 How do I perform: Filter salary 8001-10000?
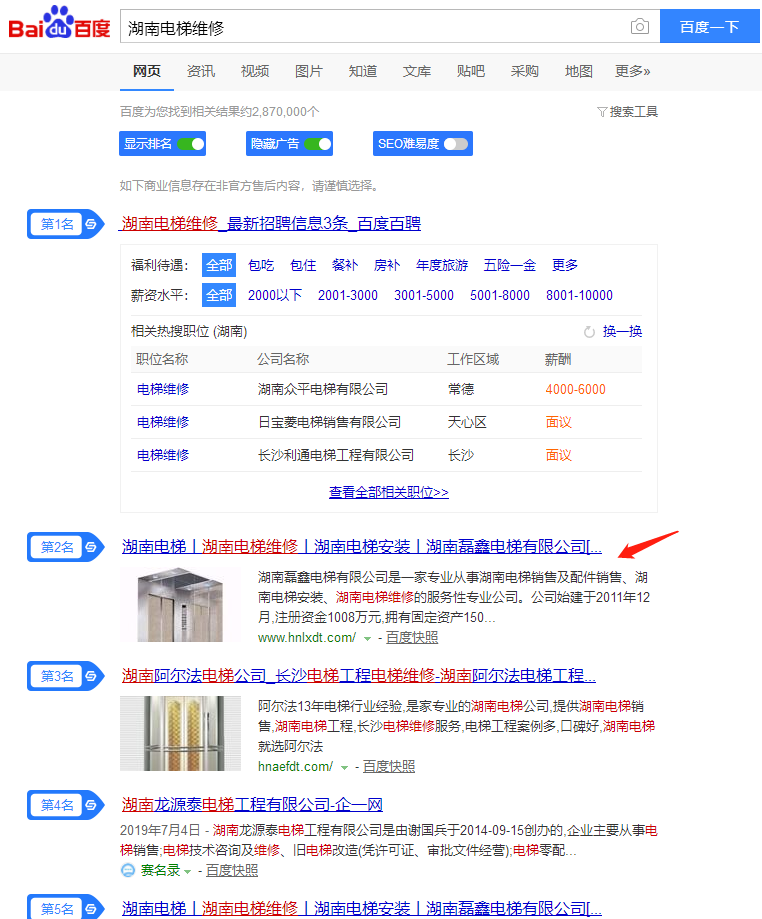pos(580,295)
